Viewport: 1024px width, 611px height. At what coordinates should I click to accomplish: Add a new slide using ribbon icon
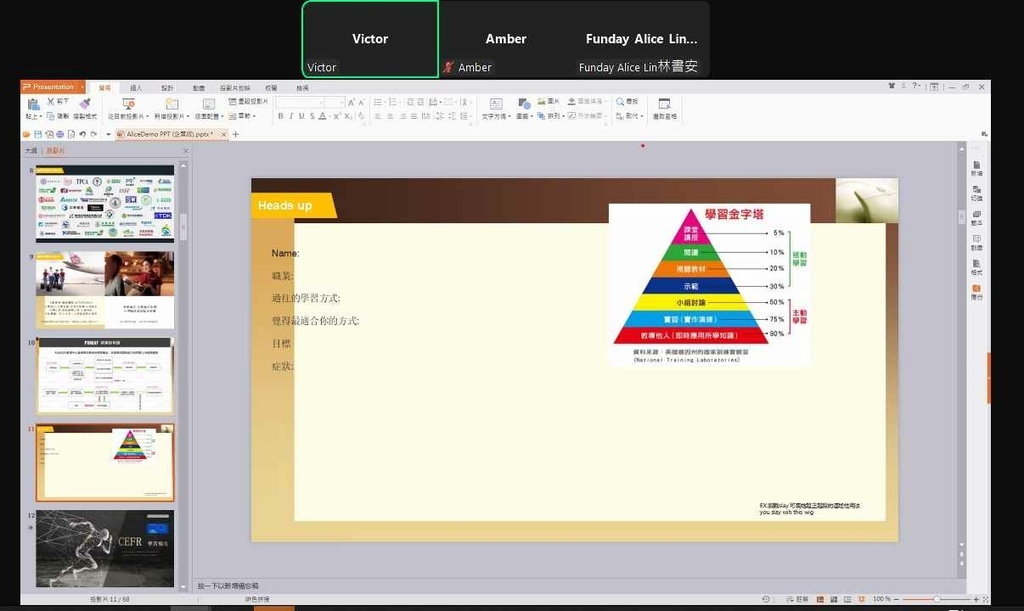(x=172, y=104)
